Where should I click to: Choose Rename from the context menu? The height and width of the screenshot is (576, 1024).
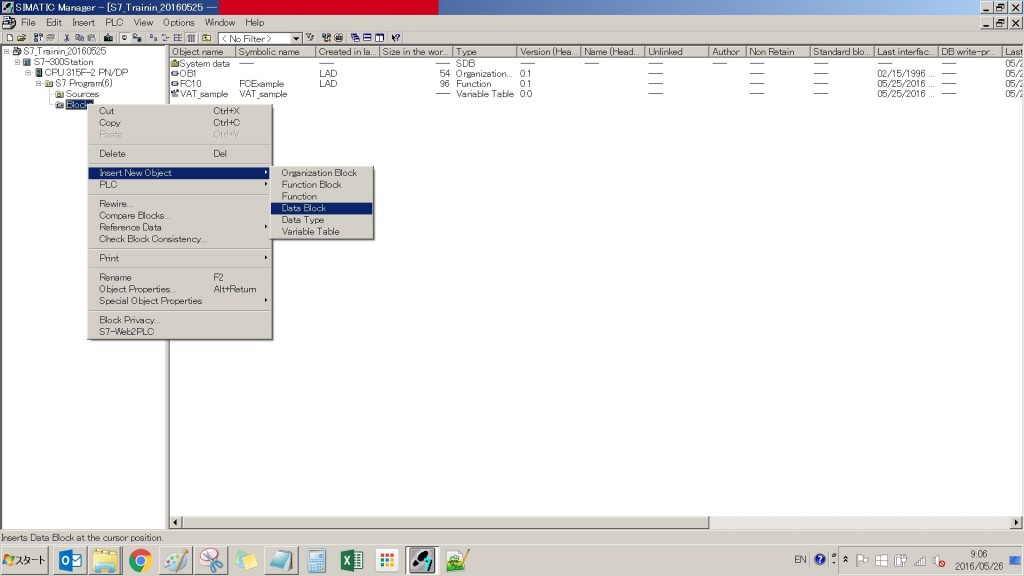(x=180, y=278)
